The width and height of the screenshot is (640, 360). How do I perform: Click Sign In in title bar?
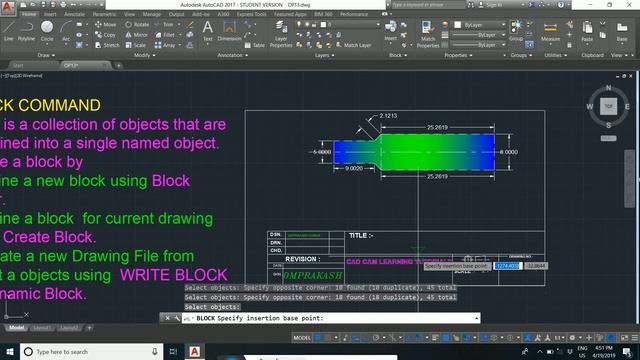click(x=489, y=5)
